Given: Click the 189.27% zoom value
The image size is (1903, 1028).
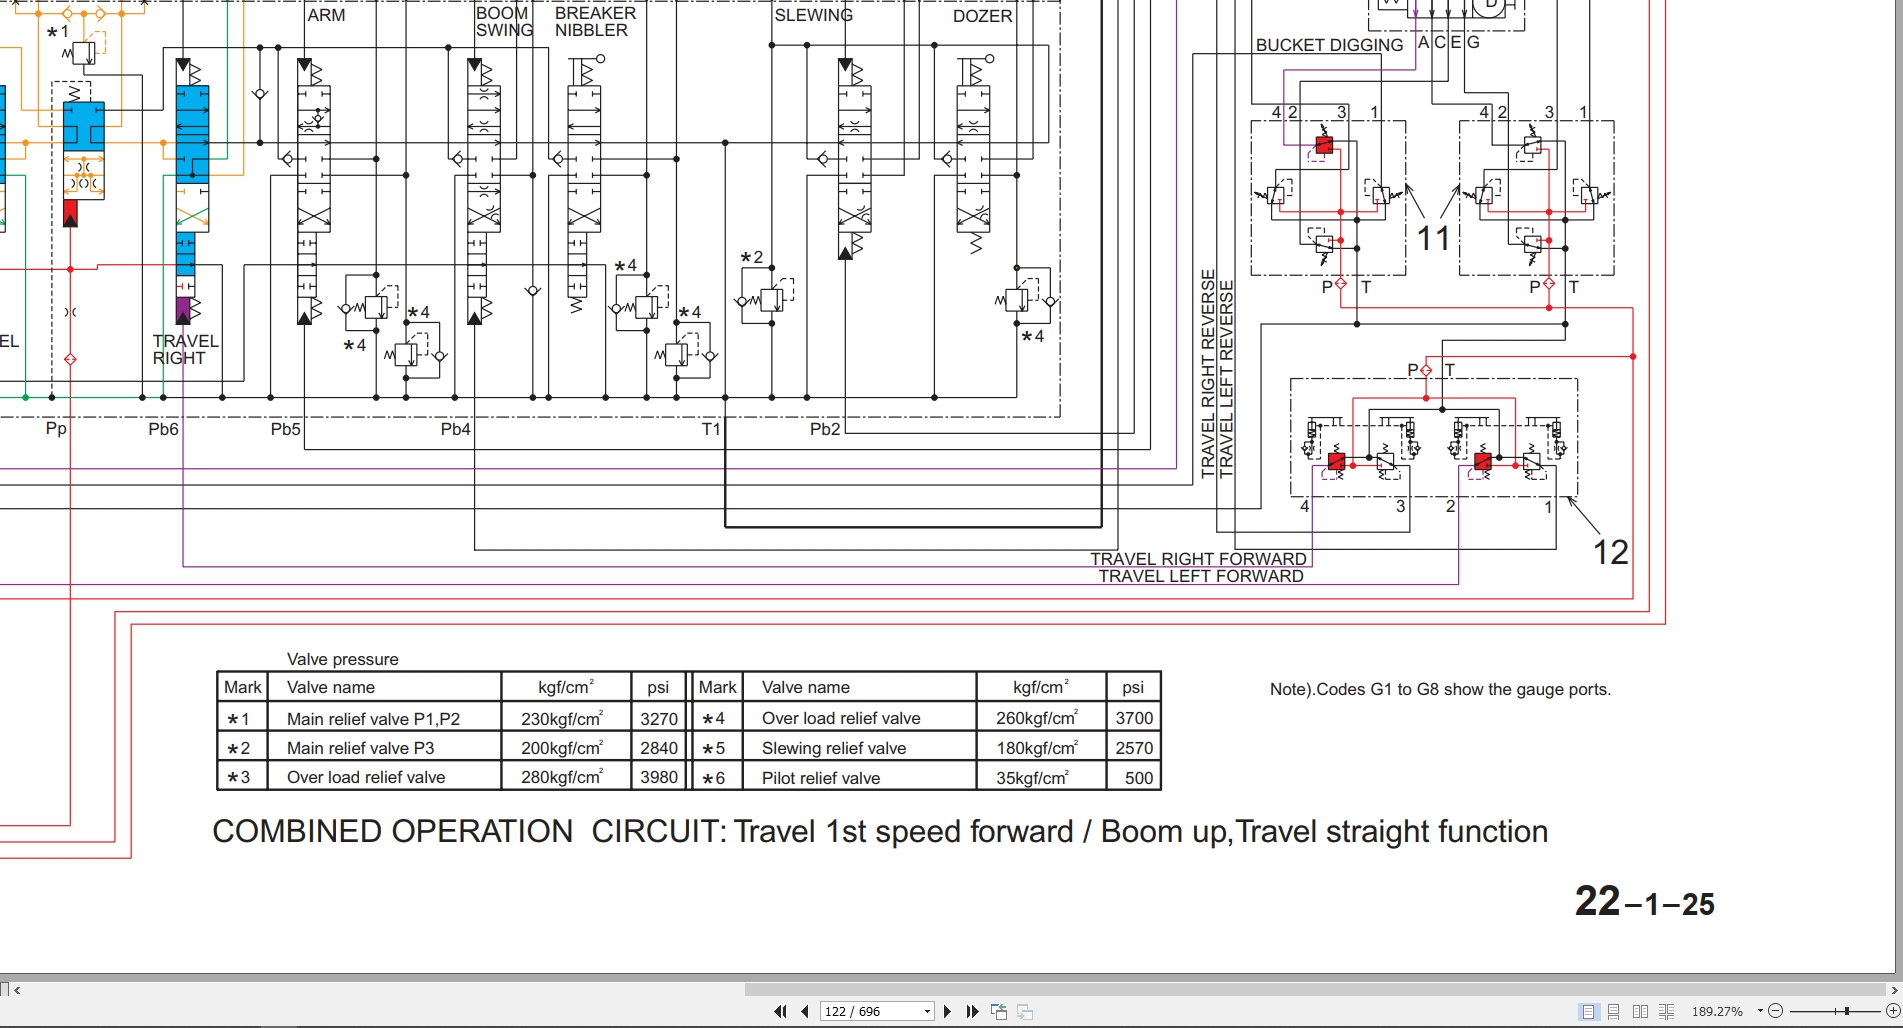Looking at the screenshot, I should coord(1717,1012).
